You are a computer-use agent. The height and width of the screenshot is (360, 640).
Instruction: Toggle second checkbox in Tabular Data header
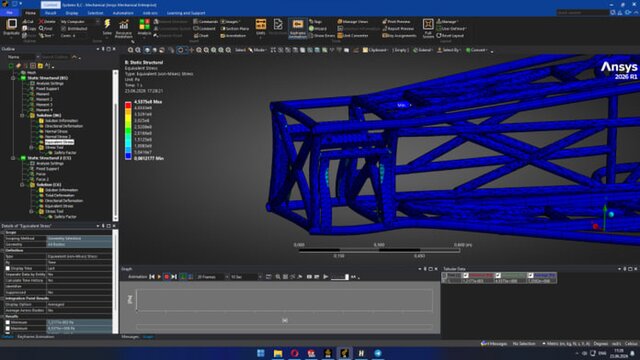click(498, 276)
